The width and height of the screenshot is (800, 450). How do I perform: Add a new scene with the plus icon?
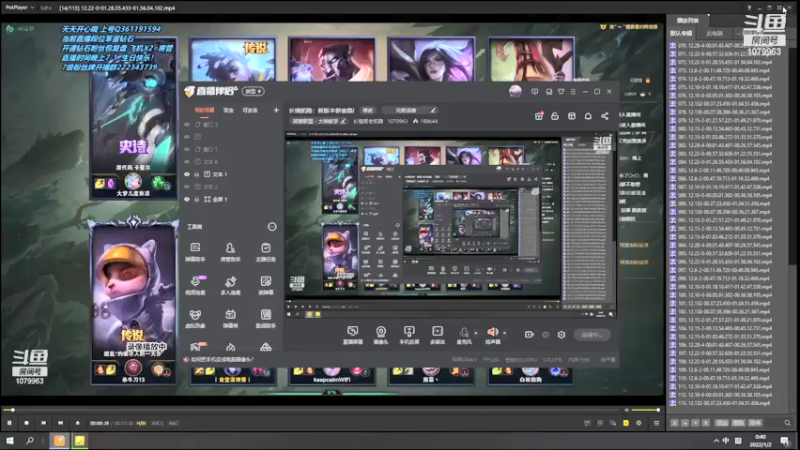(276, 110)
